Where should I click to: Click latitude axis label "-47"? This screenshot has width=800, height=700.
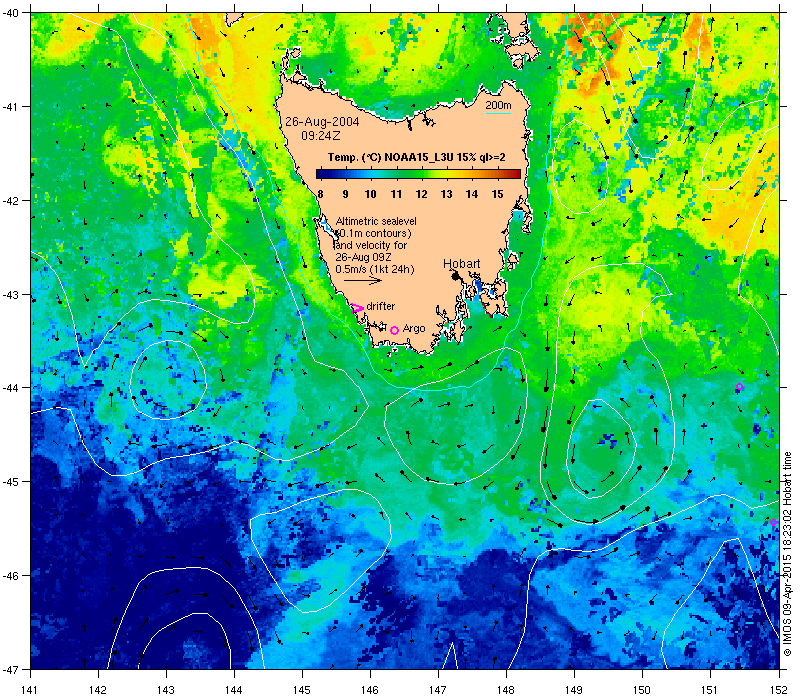click(x=9, y=669)
